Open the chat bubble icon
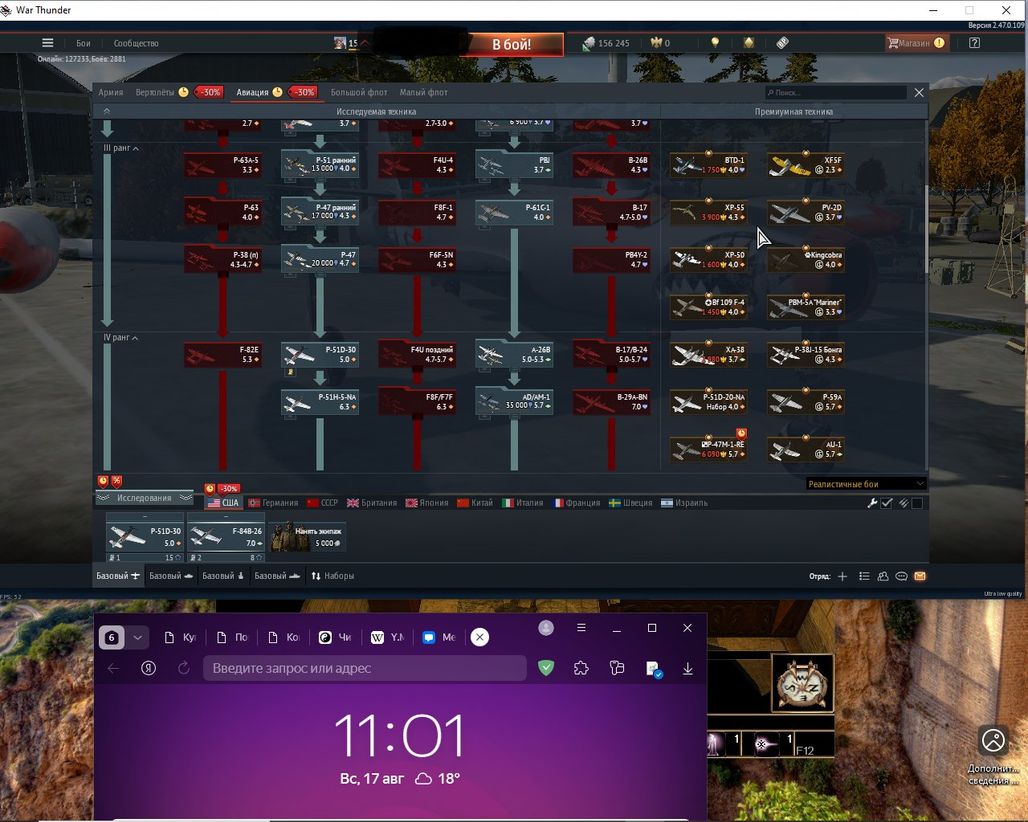Viewport: 1028px width, 822px height. pos(901,576)
